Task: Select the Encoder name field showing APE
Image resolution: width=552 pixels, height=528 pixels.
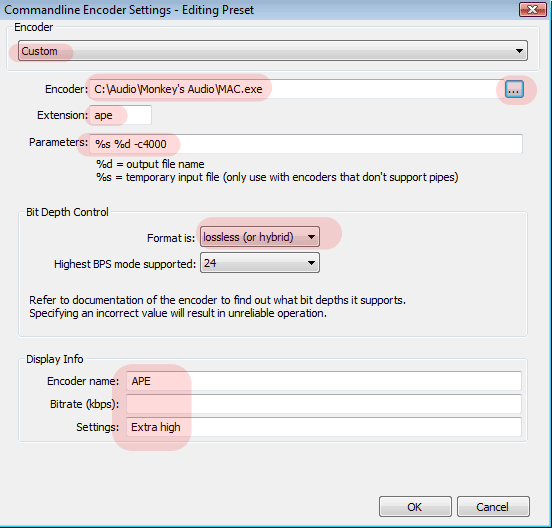Action: tap(324, 381)
